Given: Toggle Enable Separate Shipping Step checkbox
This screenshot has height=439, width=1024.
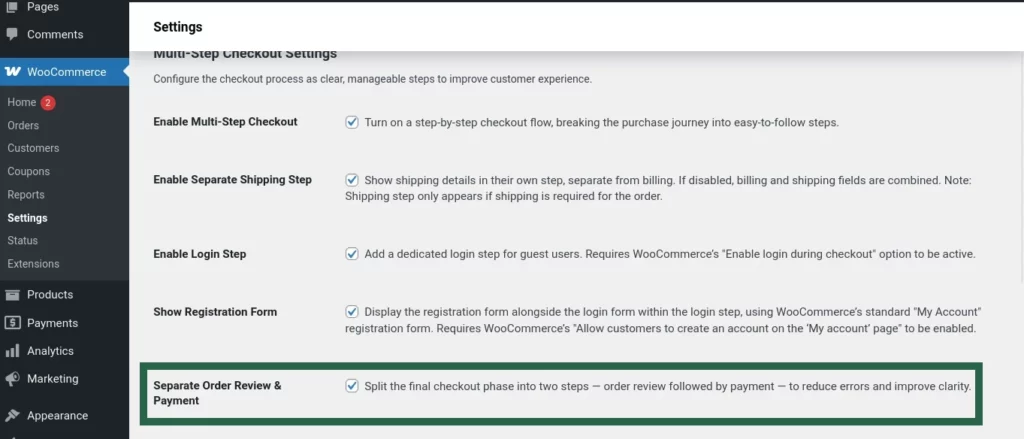Looking at the screenshot, I should [x=352, y=180].
